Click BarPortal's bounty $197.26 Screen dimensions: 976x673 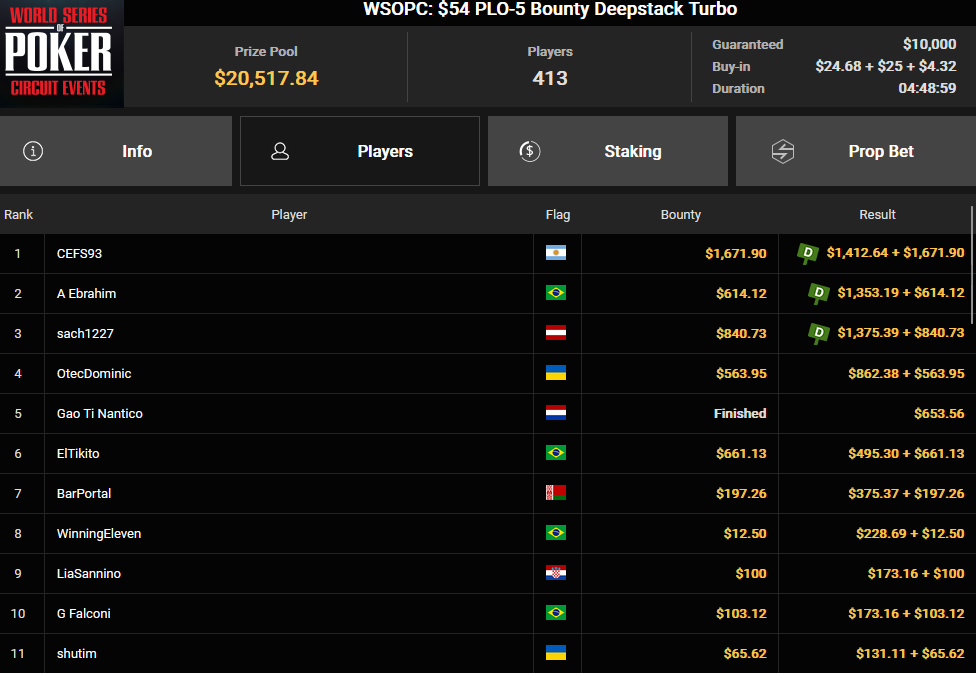(x=741, y=493)
